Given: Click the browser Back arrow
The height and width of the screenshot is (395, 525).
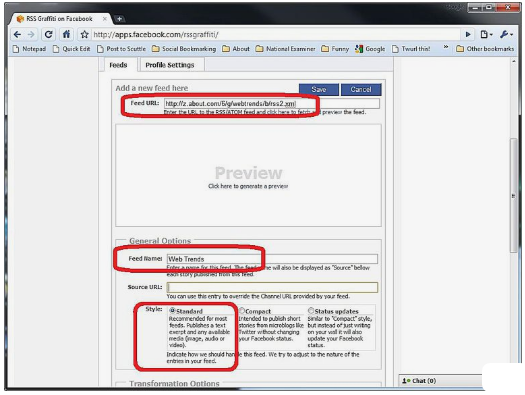Looking at the screenshot, I should (x=17, y=34).
